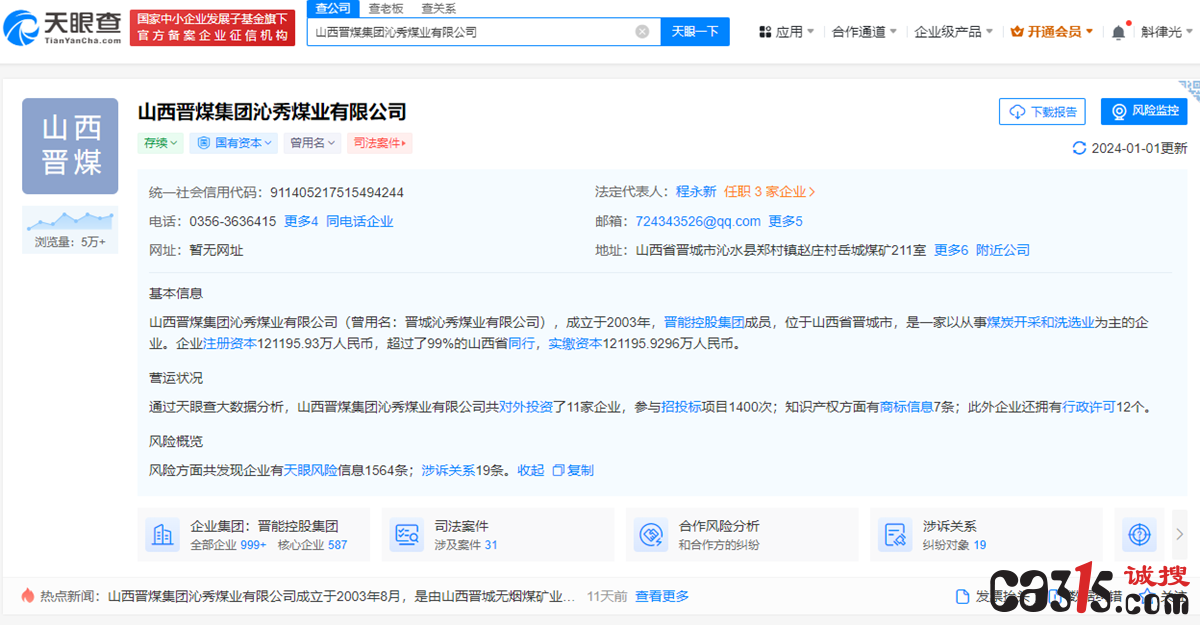
Task: Click the partially visible target card icon
Action: [1139, 535]
